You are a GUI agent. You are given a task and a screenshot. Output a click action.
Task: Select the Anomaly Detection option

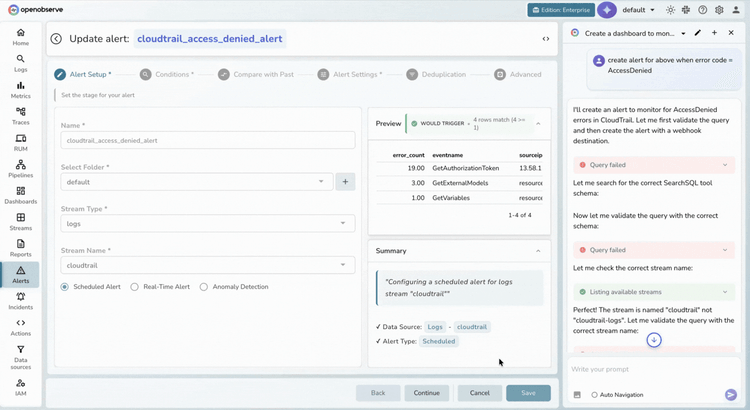[204, 287]
